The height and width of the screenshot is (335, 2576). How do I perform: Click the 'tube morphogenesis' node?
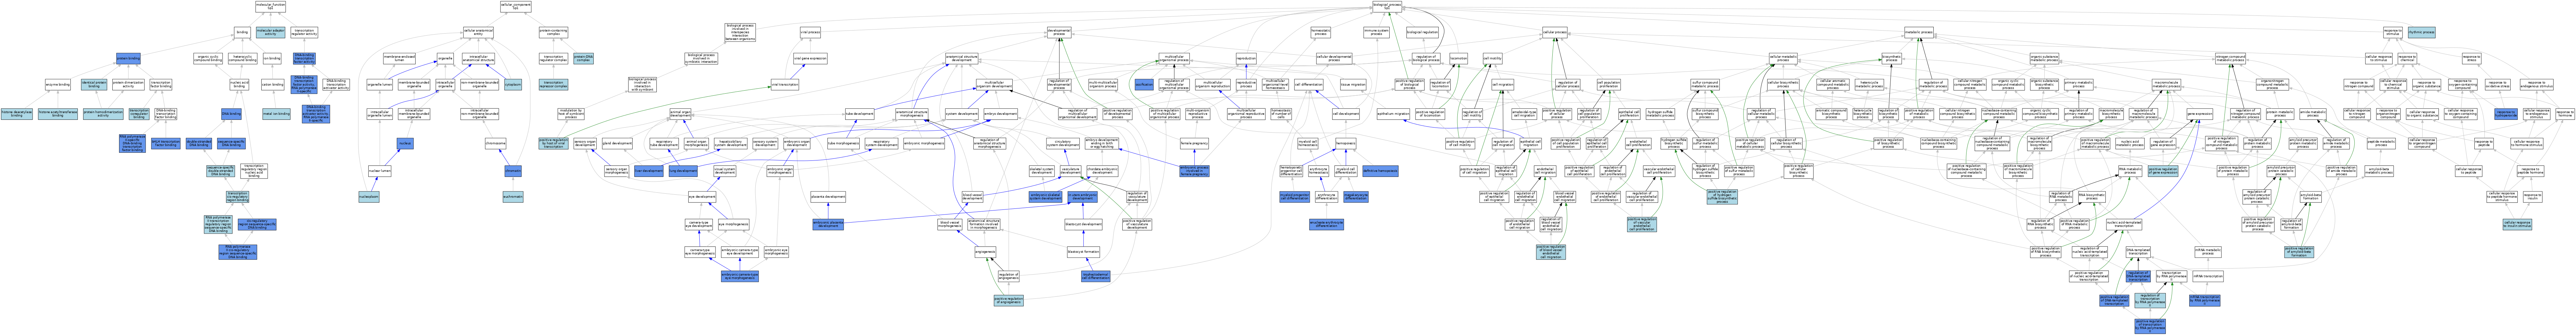pyautogui.click(x=843, y=143)
